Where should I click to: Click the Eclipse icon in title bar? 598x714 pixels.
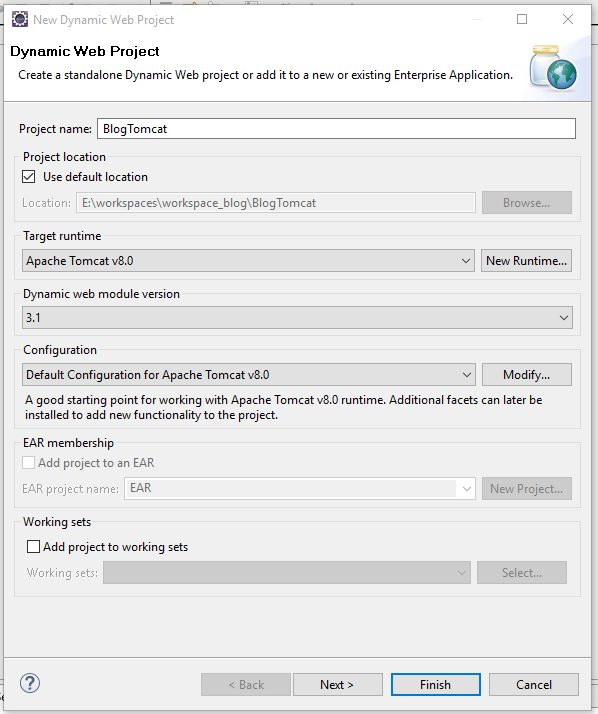coord(20,20)
